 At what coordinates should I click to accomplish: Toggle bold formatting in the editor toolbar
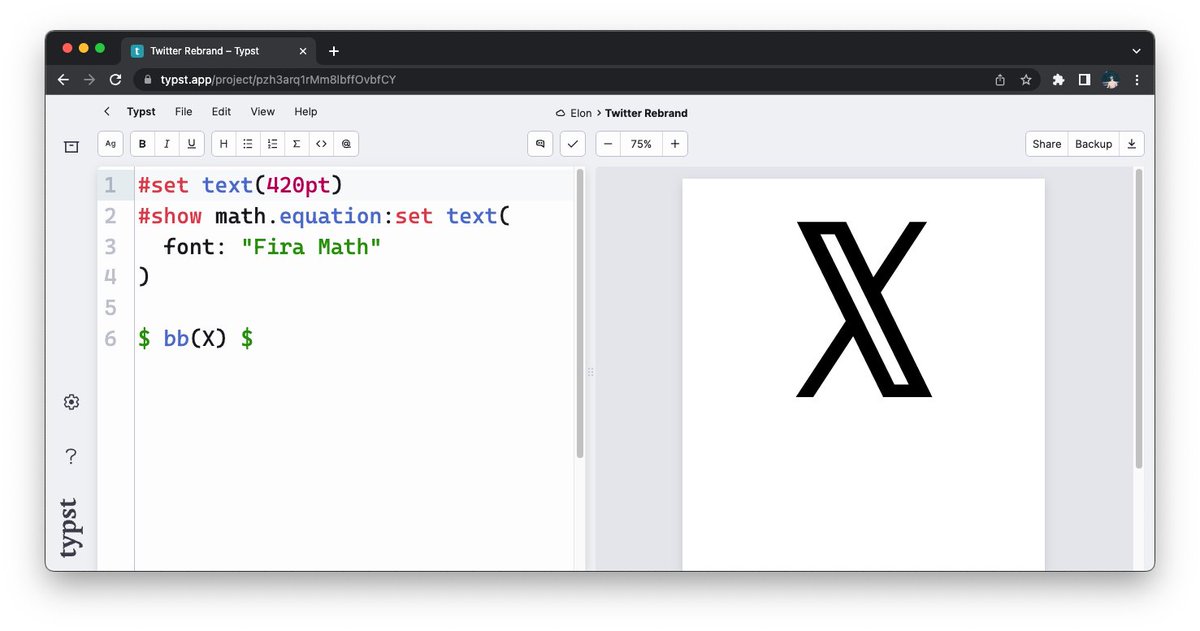click(142, 144)
